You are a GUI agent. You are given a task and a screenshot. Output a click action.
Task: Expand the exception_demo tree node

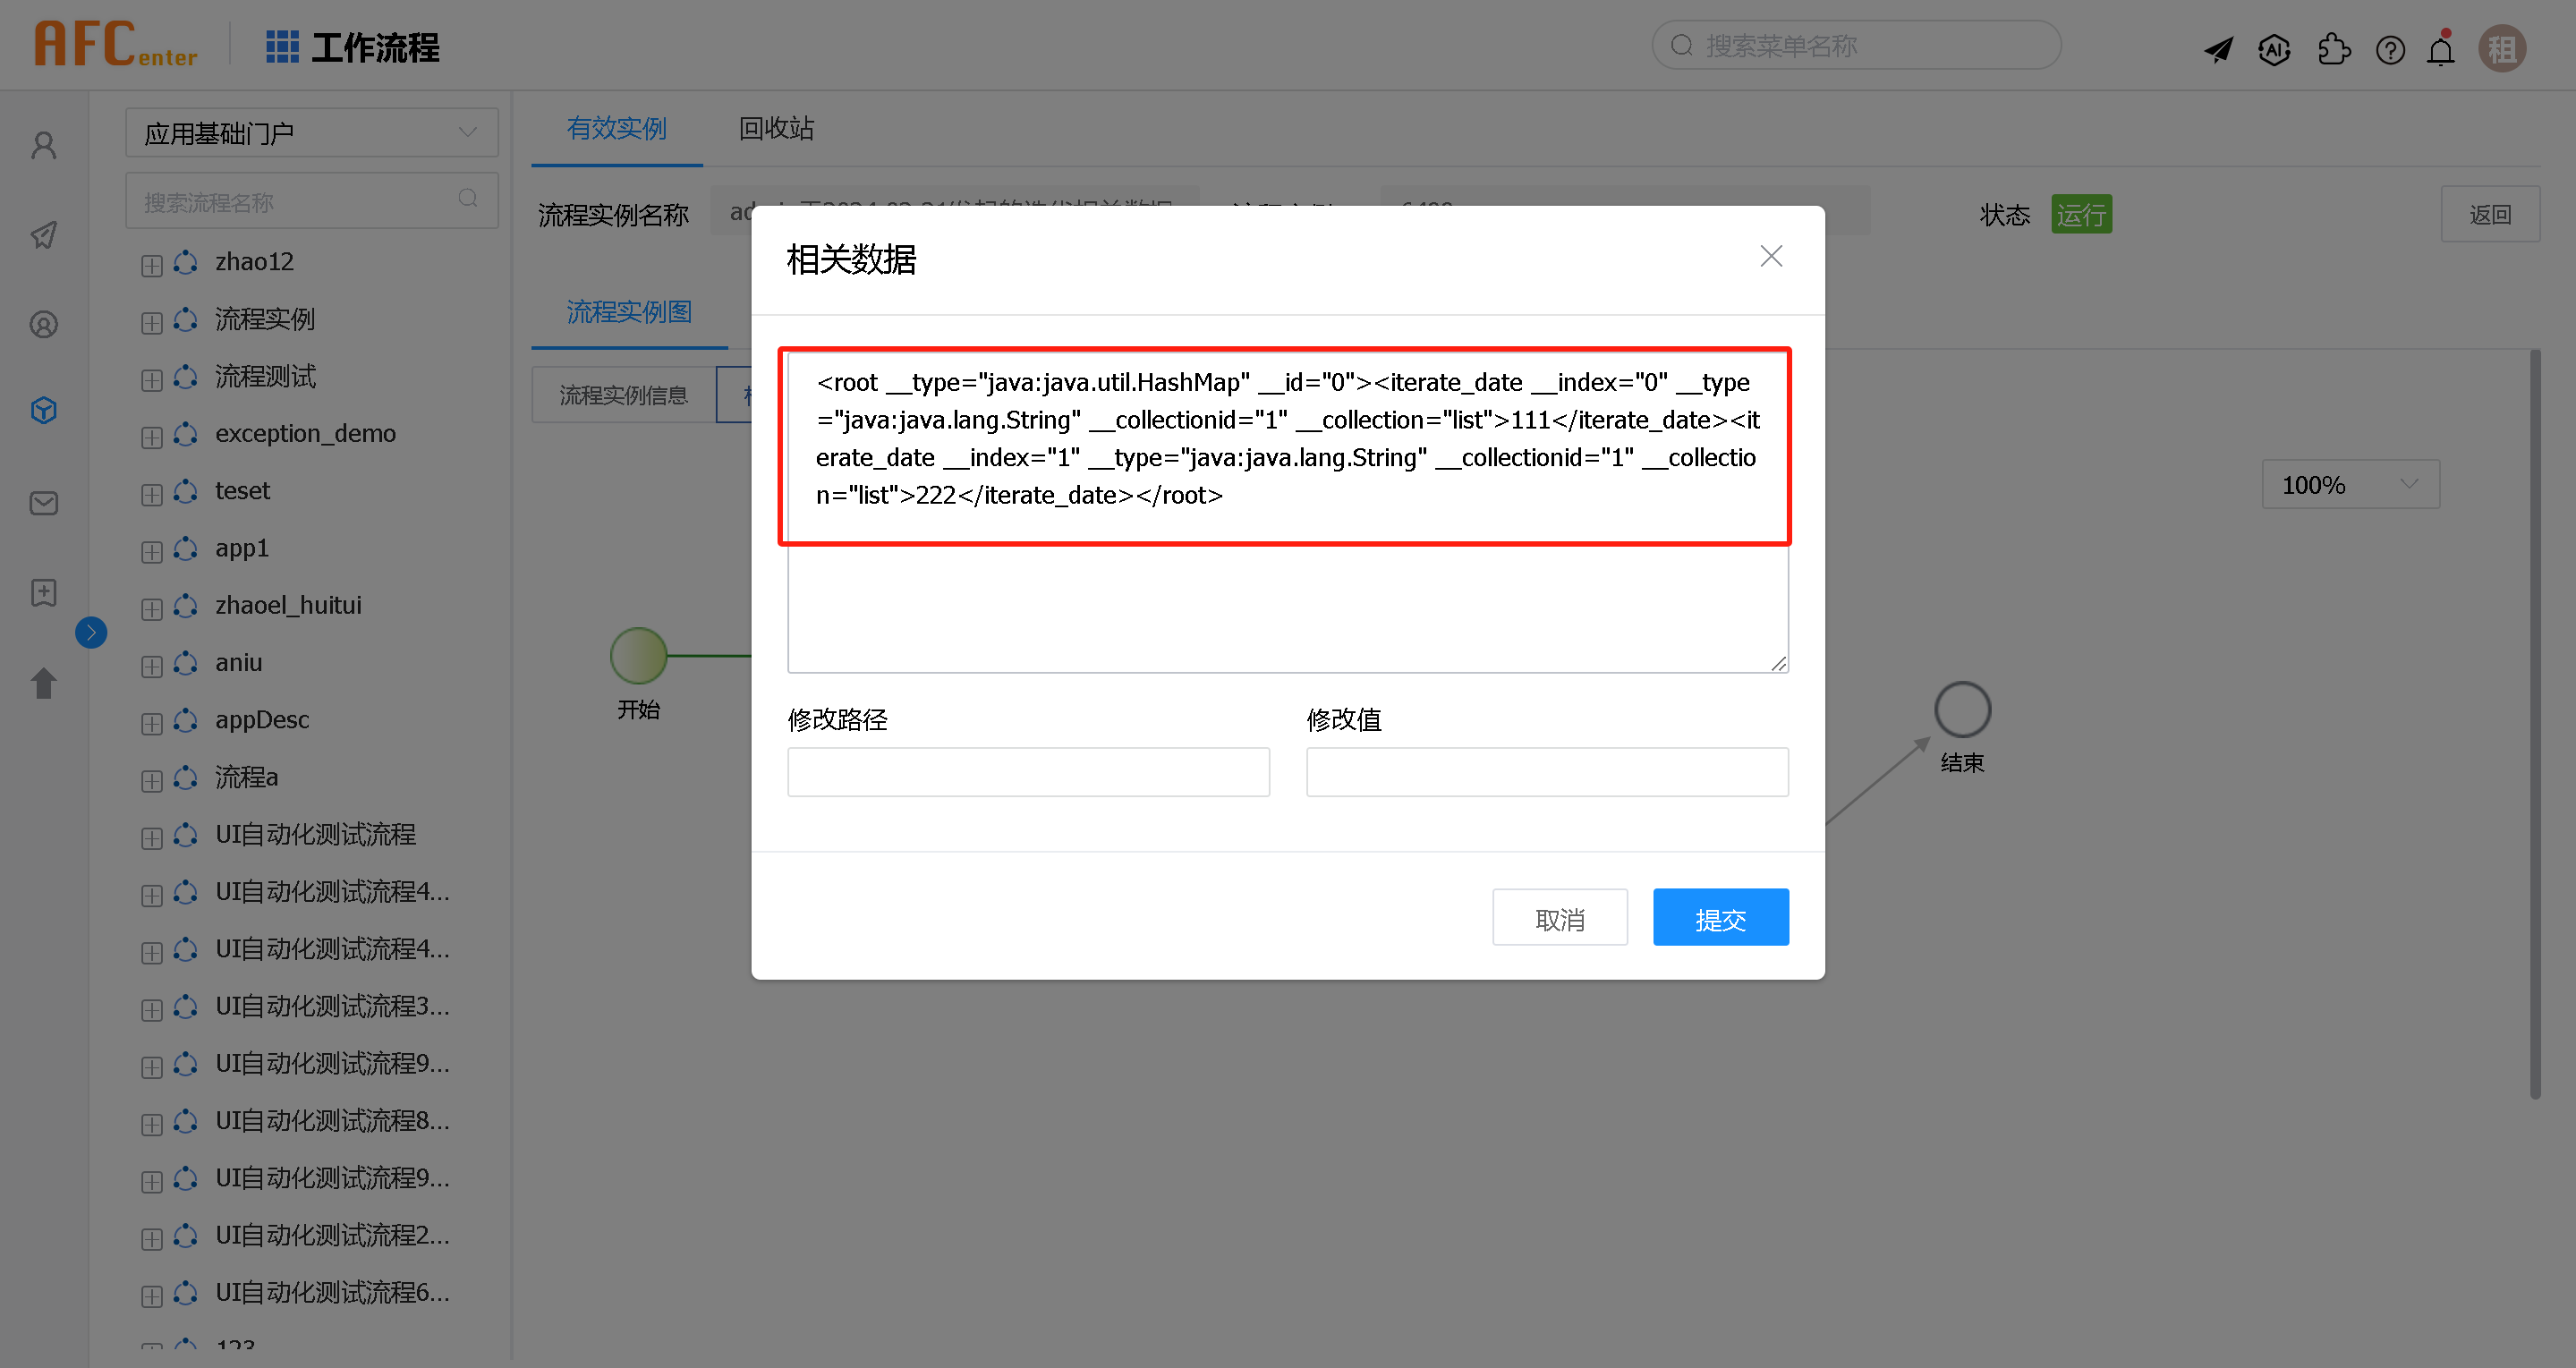(x=152, y=437)
